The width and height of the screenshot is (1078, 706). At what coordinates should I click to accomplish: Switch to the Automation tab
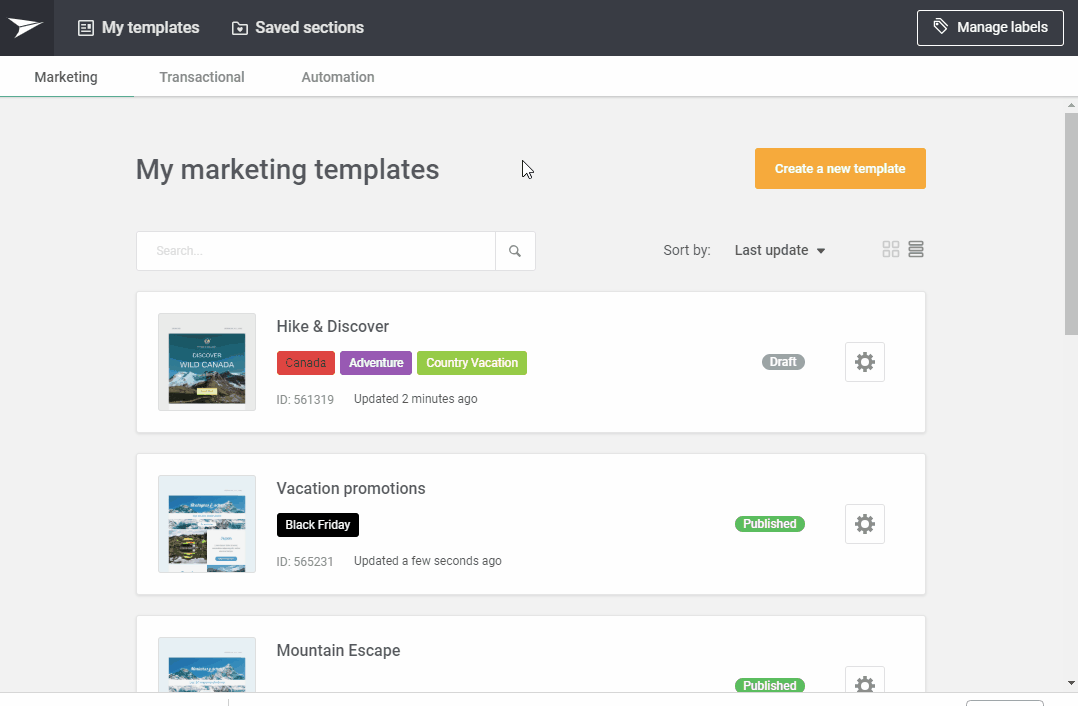[x=338, y=77]
